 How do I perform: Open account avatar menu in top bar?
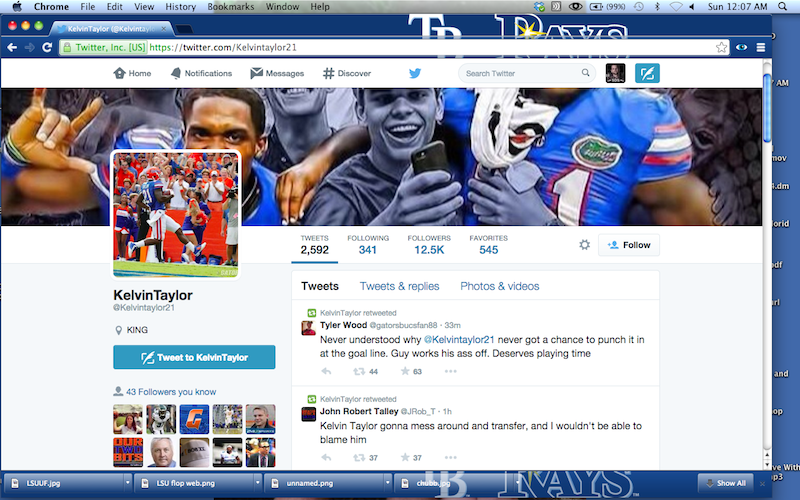[615, 73]
